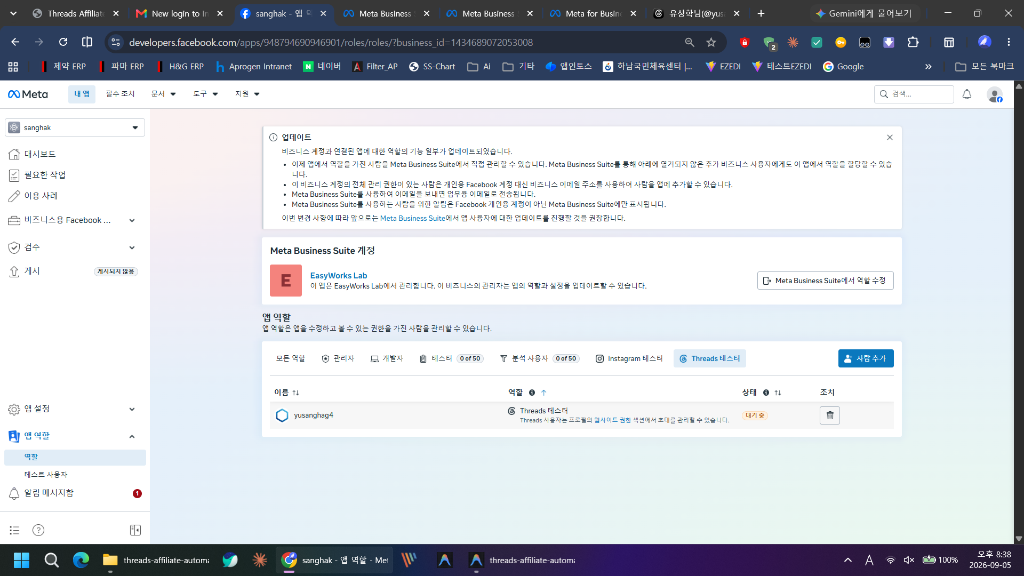Click the EasyWorks Lab E thumbnail
This screenshot has height=576, width=1024.
[x=286, y=280]
